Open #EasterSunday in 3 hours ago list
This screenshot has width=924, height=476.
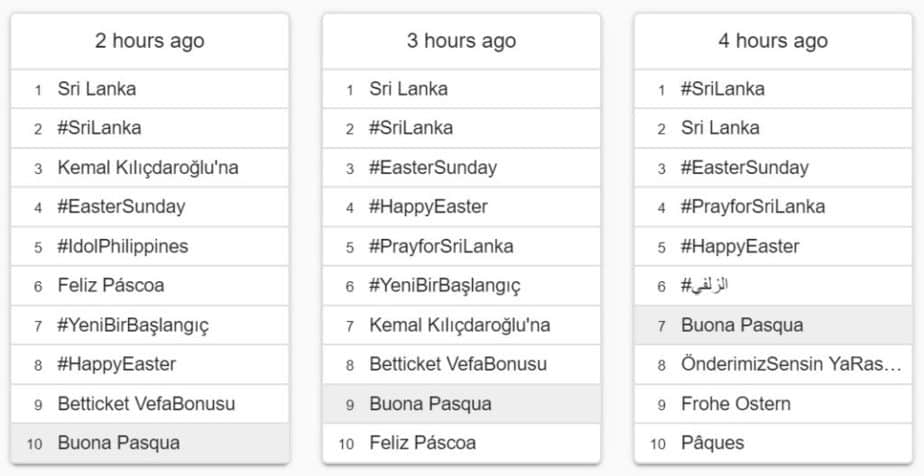[x=461, y=168]
